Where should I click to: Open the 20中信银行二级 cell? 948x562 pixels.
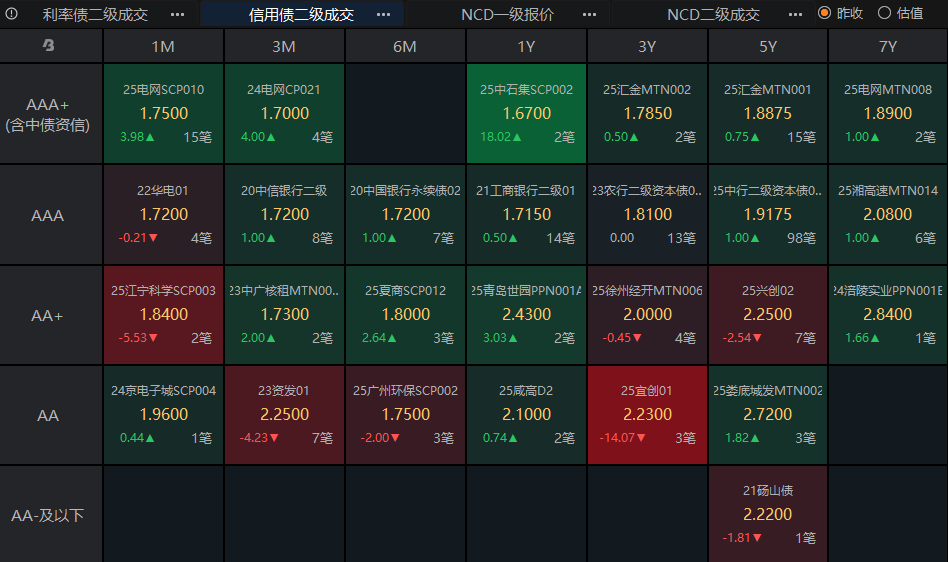click(x=284, y=215)
